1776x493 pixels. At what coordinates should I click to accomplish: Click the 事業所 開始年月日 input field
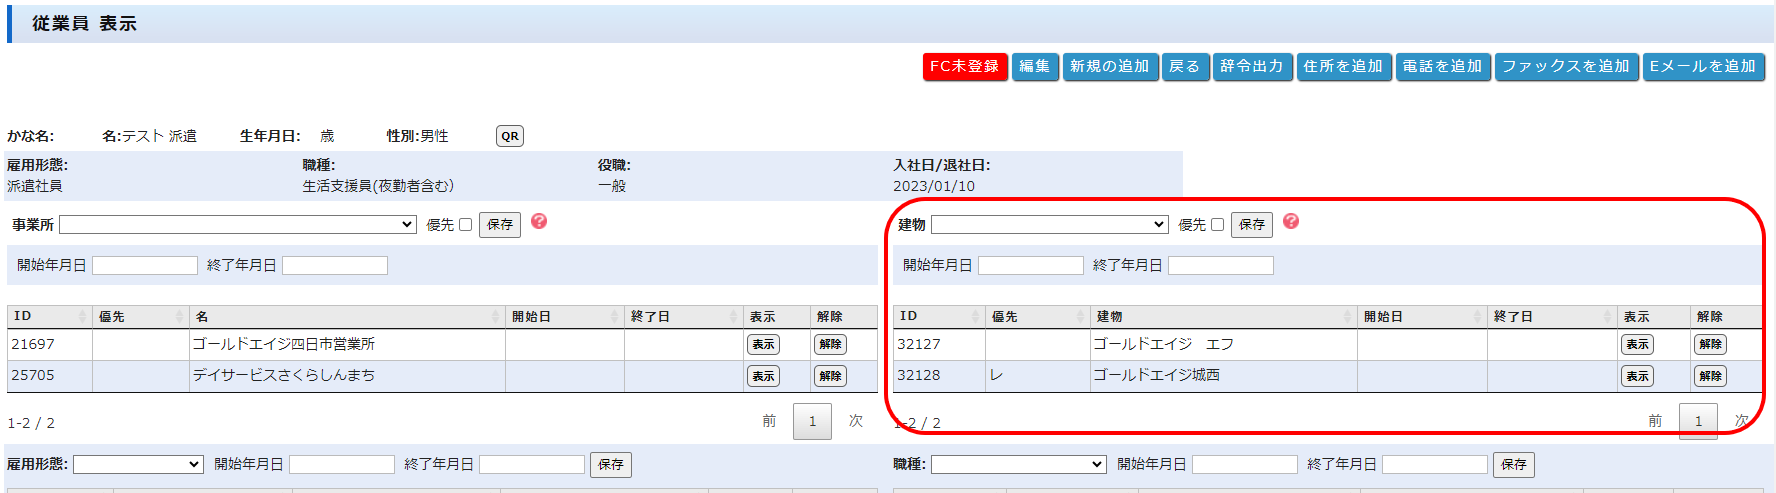coord(145,266)
